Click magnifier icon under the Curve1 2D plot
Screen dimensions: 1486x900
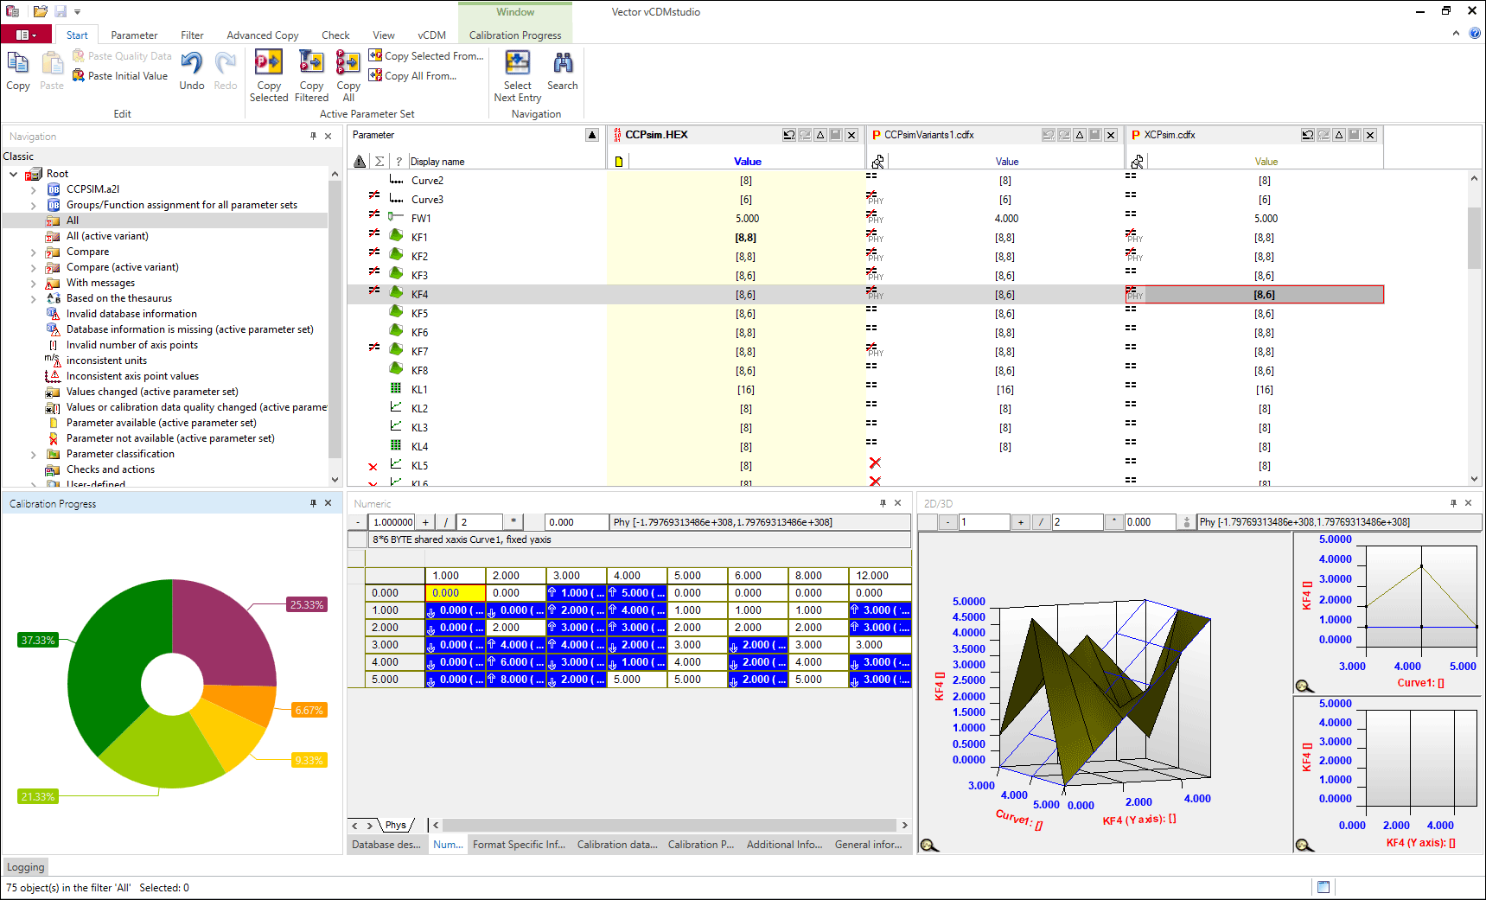[x=1304, y=686]
